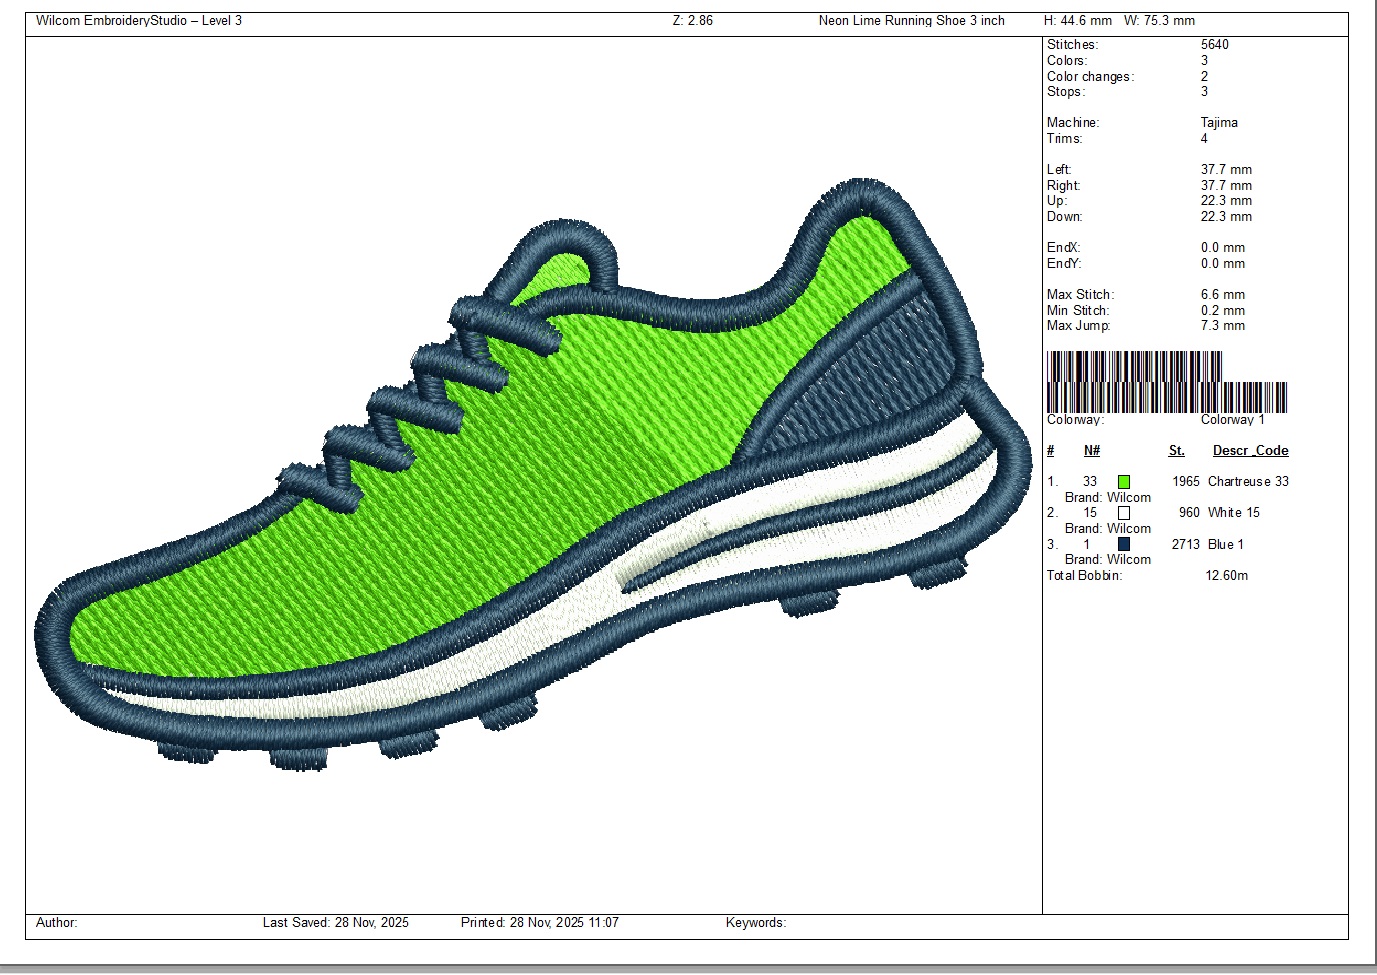Viewport: 1377px width, 975px height.
Task: Click the Last Saved date in the footer
Action: click(335, 923)
